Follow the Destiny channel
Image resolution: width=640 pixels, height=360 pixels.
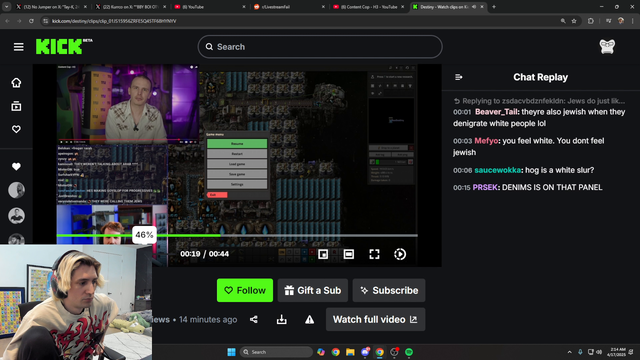[x=245, y=290]
